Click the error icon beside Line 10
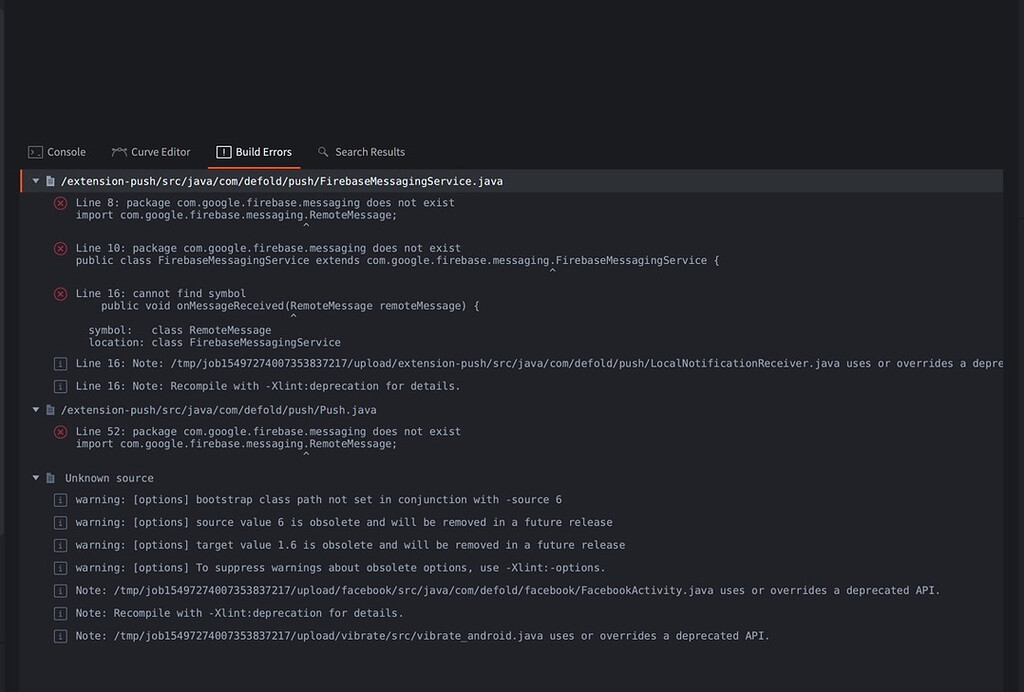The height and width of the screenshot is (692, 1024). [60, 248]
